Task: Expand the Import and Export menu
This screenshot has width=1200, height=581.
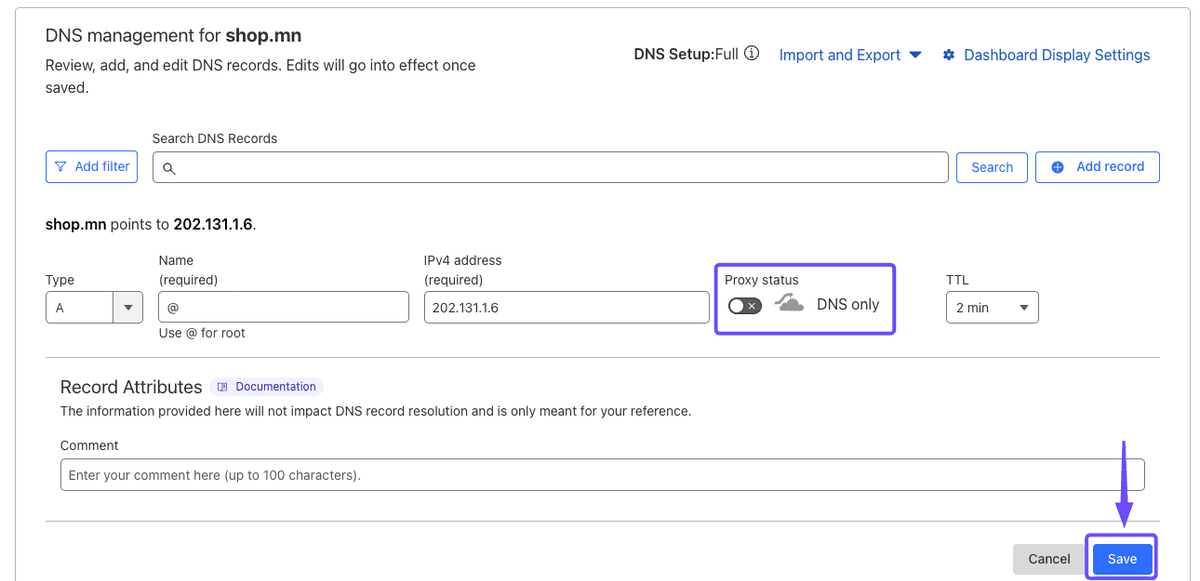Action: tap(850, 55)
